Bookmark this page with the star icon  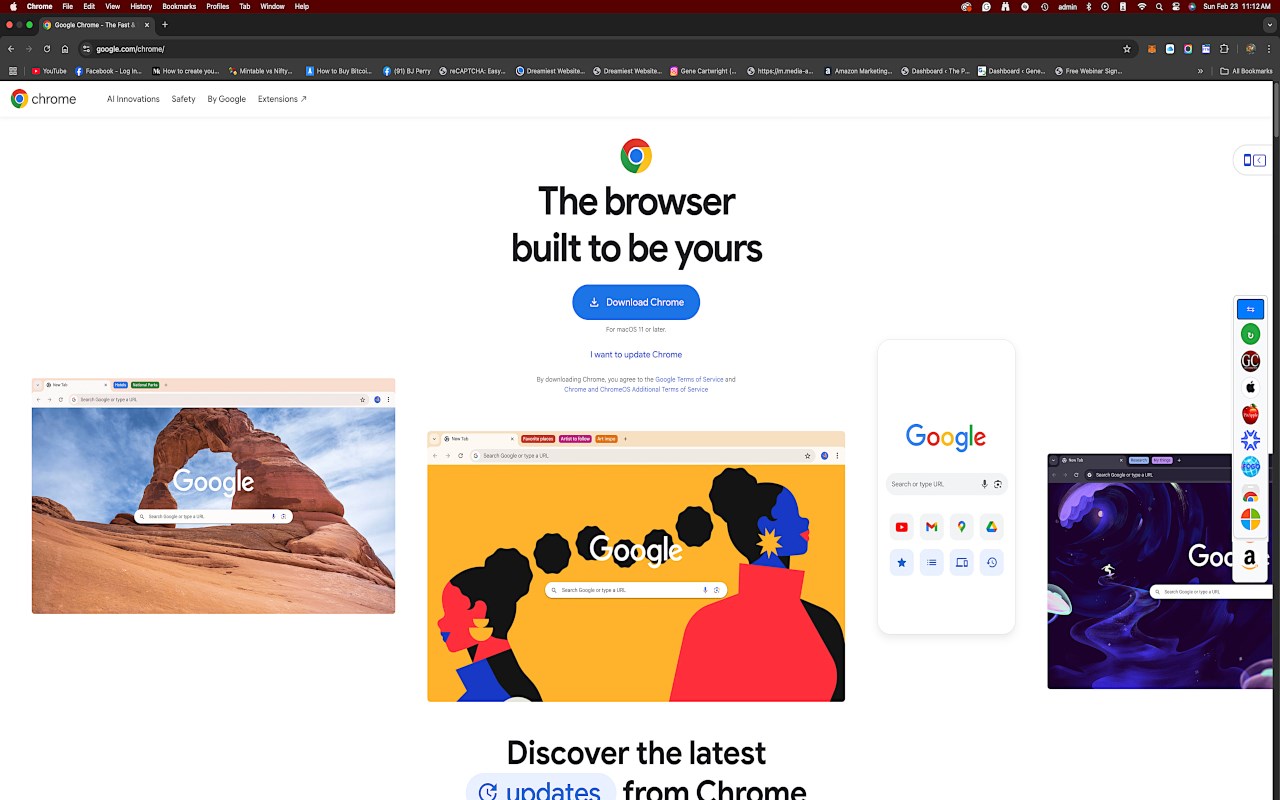click(x=1127, y=49)
